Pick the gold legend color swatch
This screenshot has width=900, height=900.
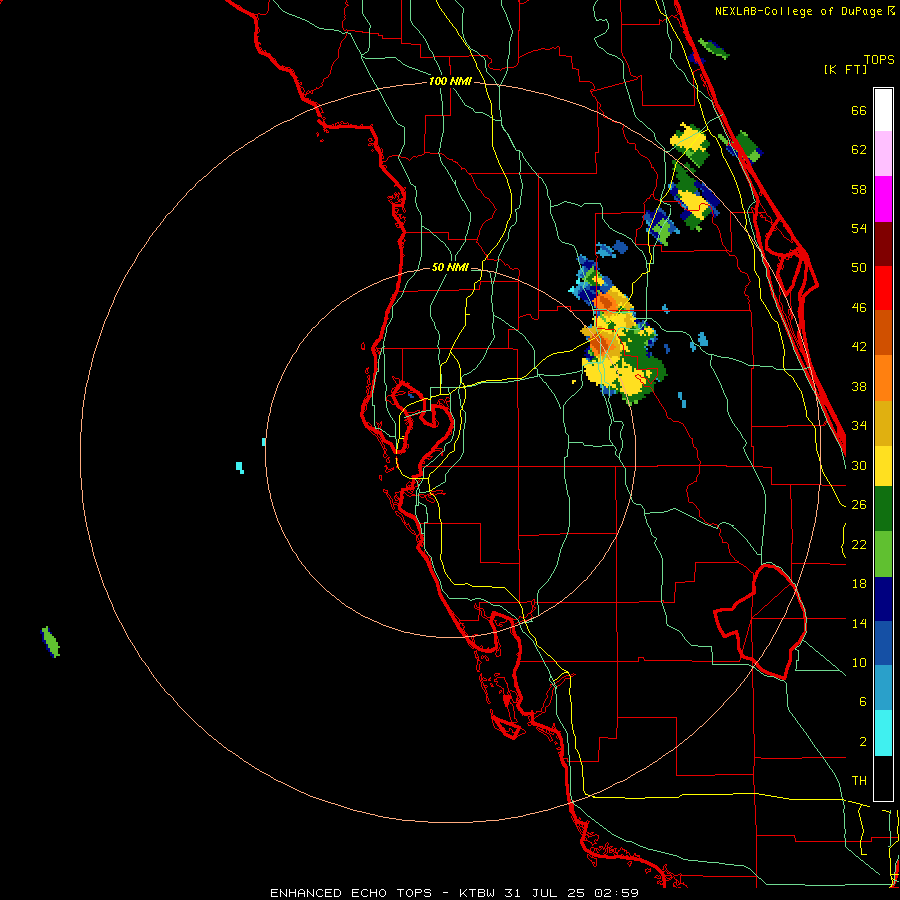883,423
